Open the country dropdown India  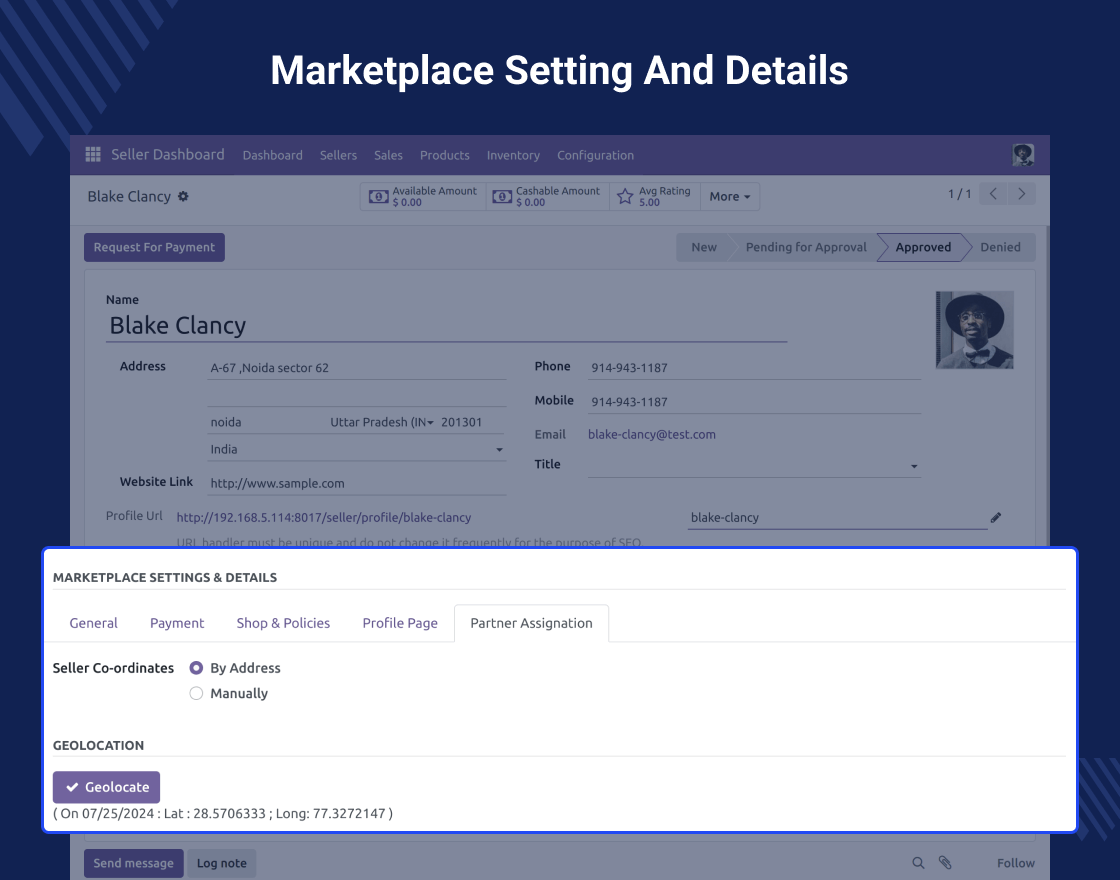point(356,449)
